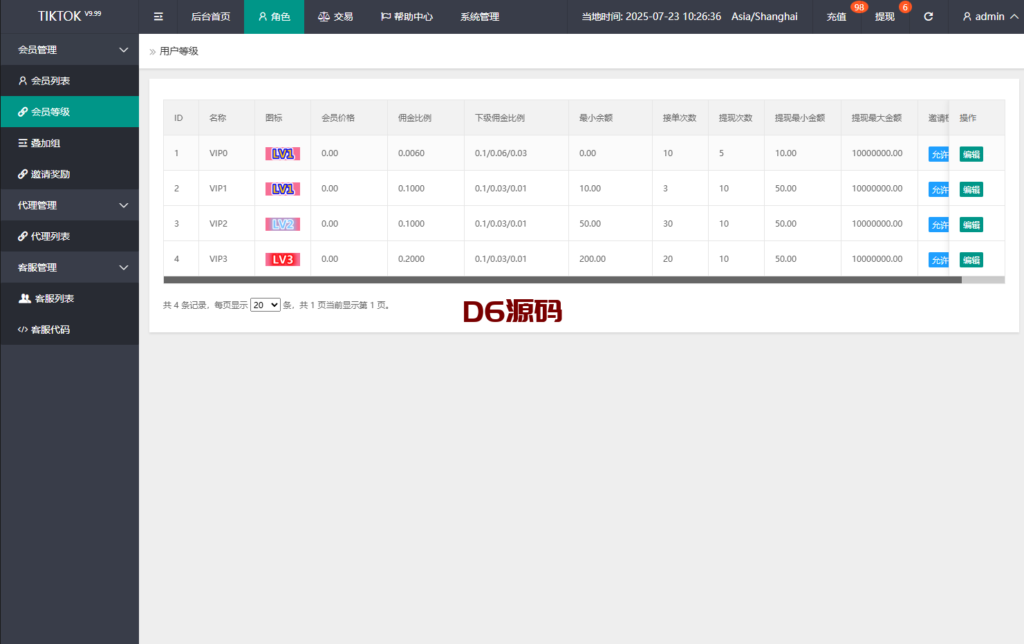This screenshot has height=644, width=1024.
Task: Click the LV2 level icon for VIP2
Action: (x=282, y=224)
